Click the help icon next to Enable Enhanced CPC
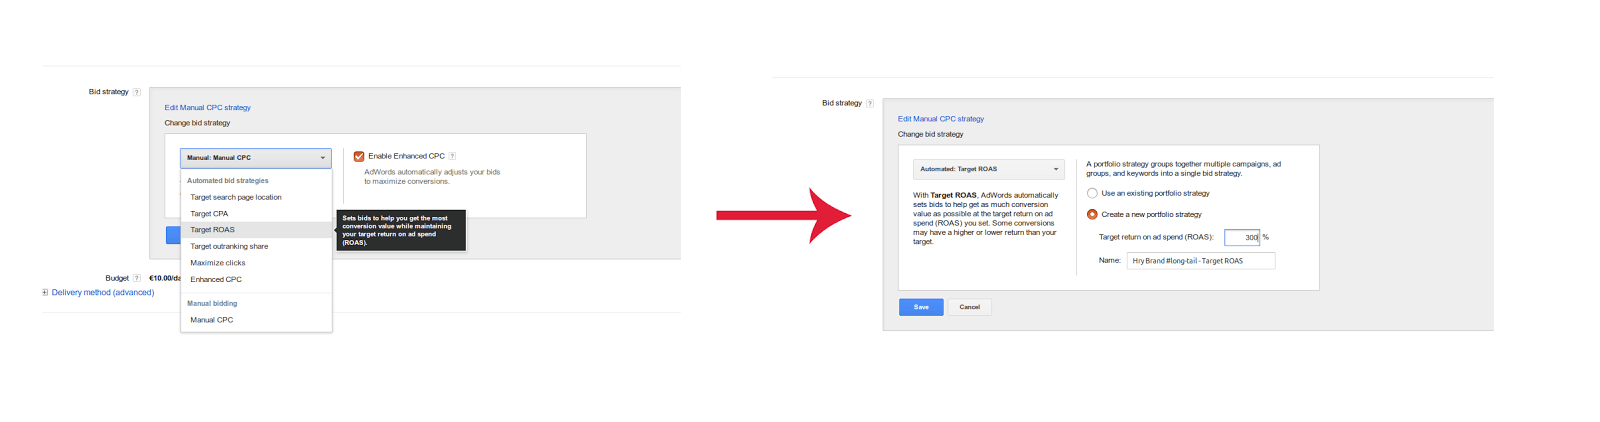The width and height of the screenshot is (1600, 422). (x=452, y=156)
